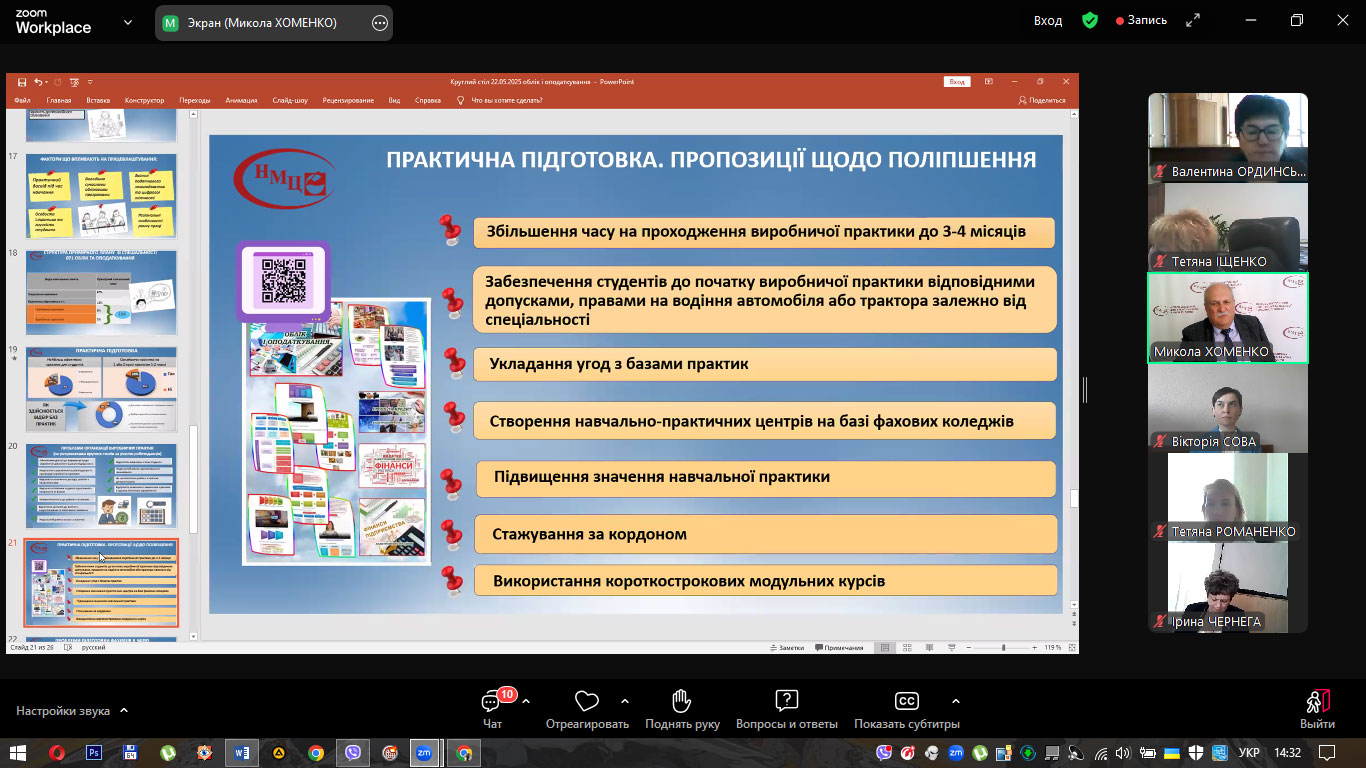This screenshot has height=768, width=1366.
Task: Open Windows Start menu
Action: pos(17,753)
